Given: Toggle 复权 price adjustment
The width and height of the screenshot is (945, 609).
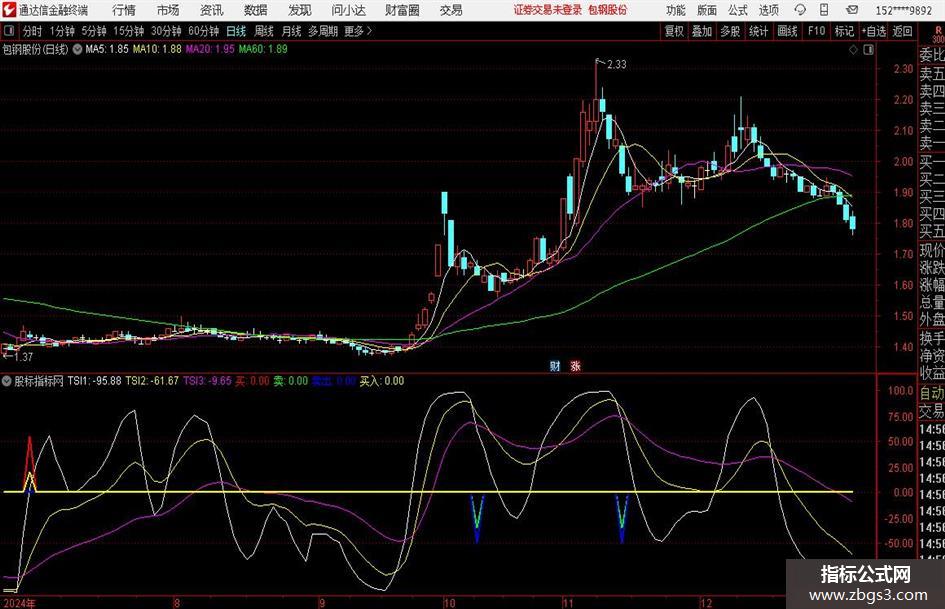Looking at the screenshot, I should (x=675, y=31).
